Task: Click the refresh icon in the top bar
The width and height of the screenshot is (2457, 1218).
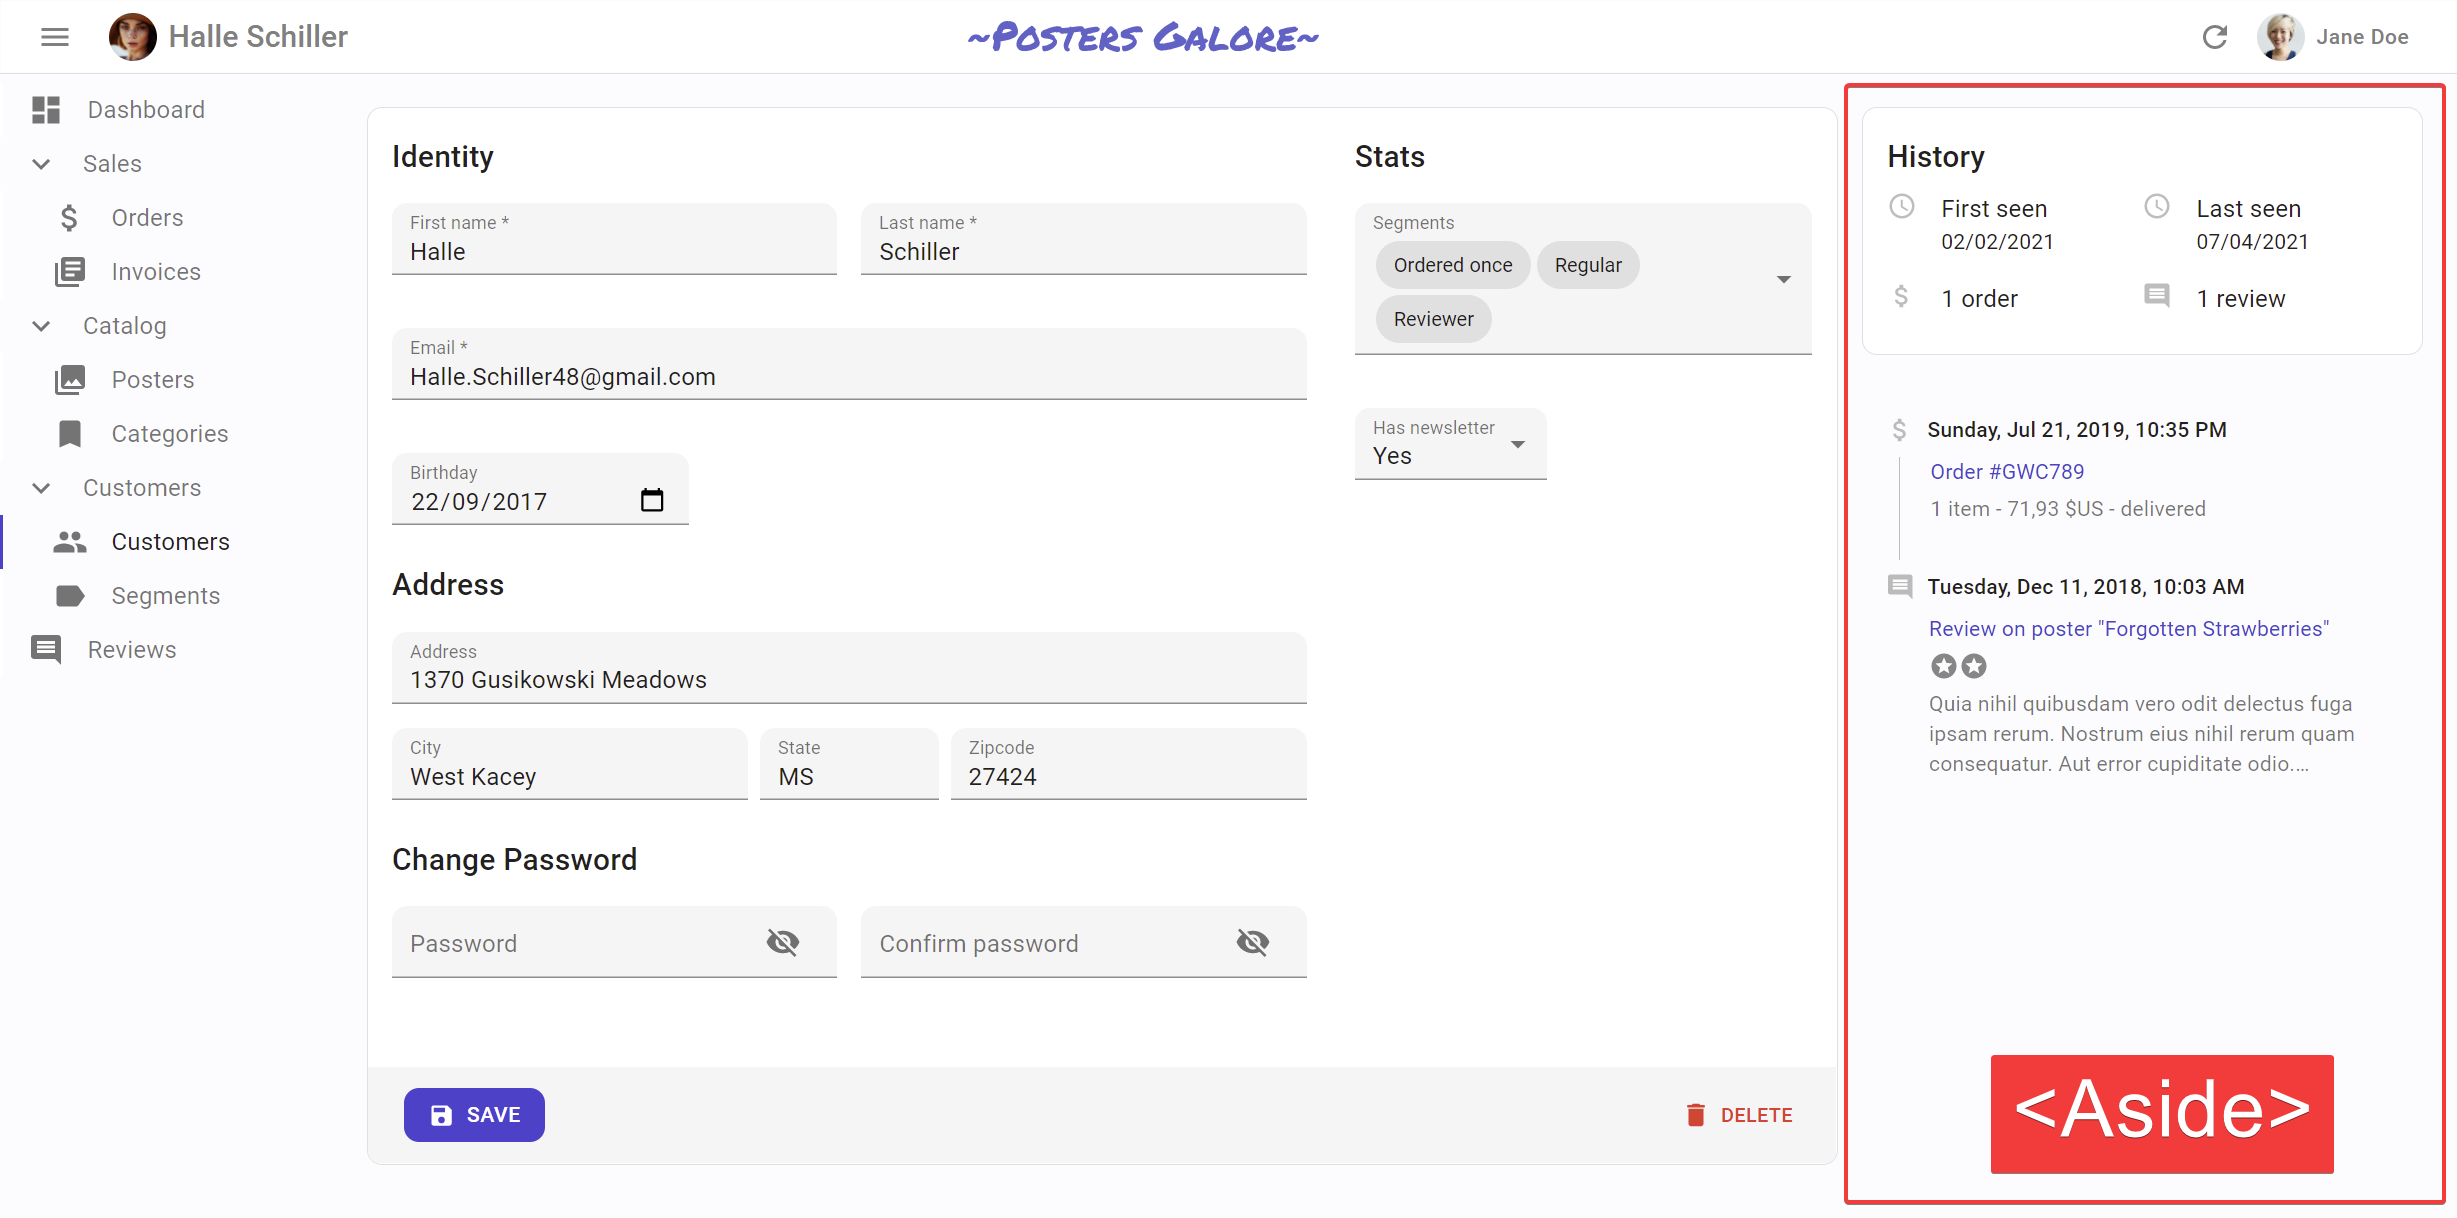Action: coord(2215,36)
